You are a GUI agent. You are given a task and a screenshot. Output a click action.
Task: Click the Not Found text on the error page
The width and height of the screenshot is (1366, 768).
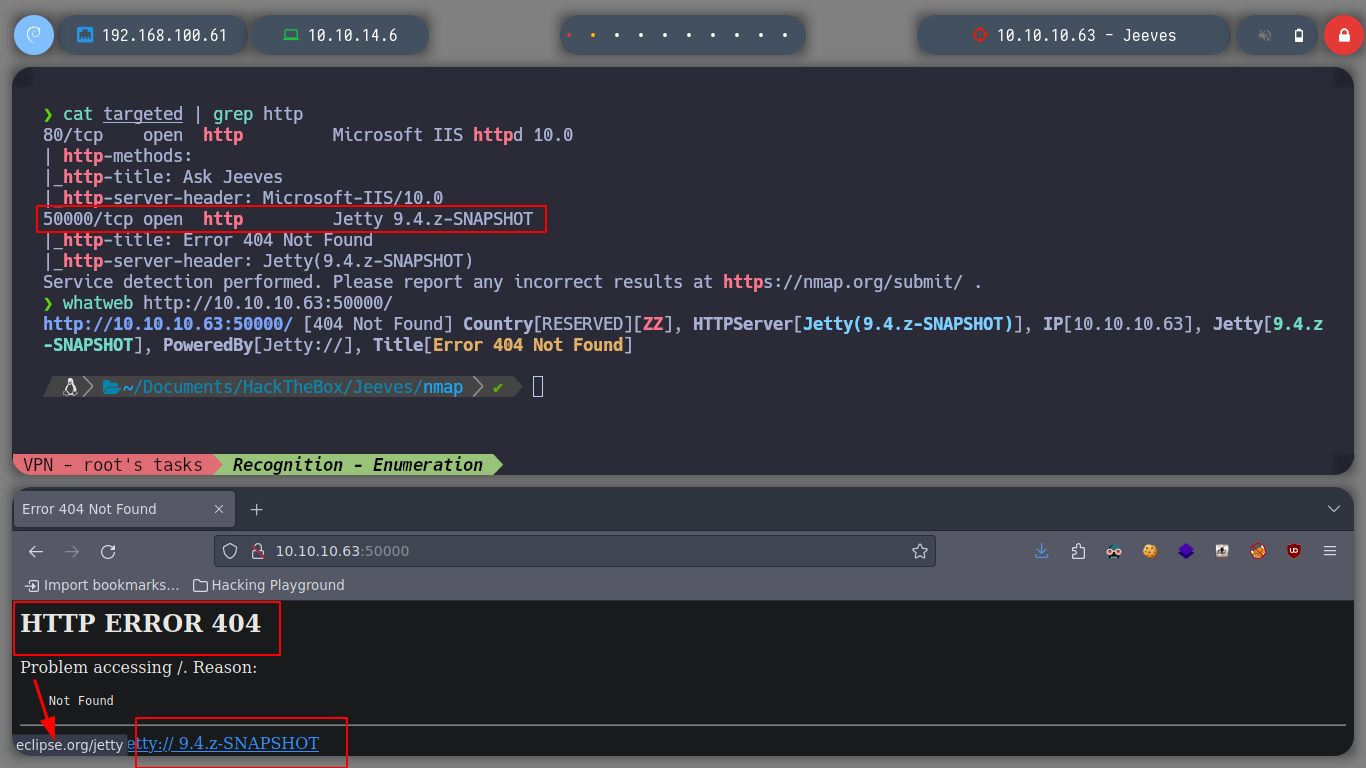[81, 701]
